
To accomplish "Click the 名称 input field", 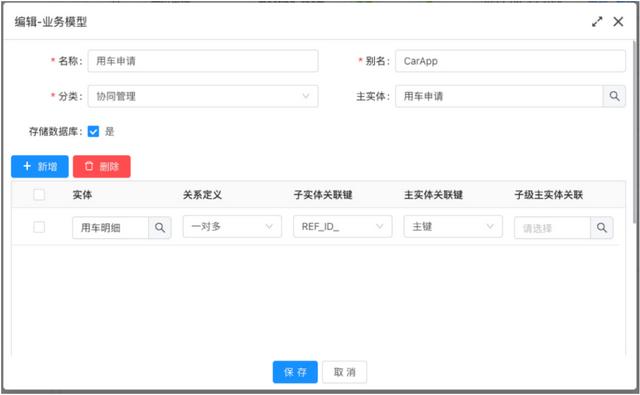I will tap(203, 61).
